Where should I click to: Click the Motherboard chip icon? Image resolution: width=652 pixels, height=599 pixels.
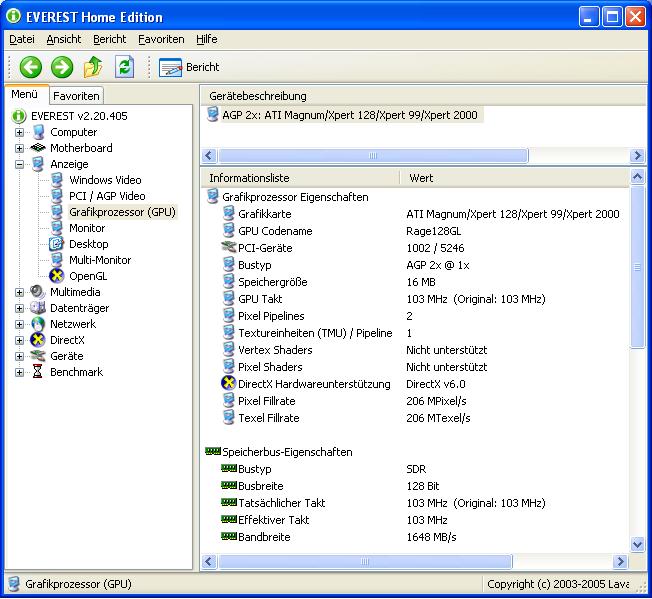(x=38, y=148)
